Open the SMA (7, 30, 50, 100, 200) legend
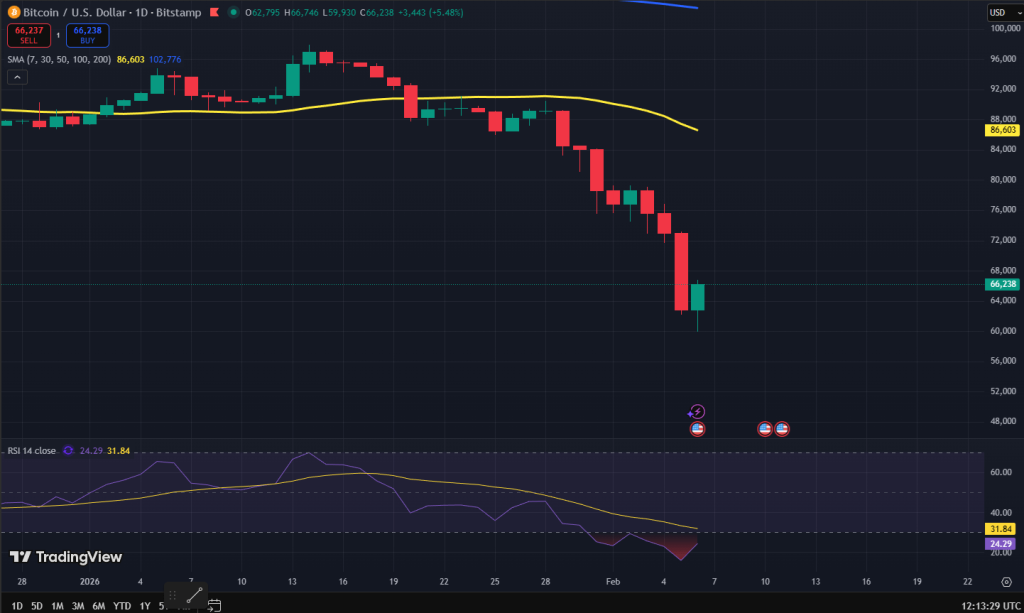Screen dimensions: 1024x613 (x=59, y=59)
